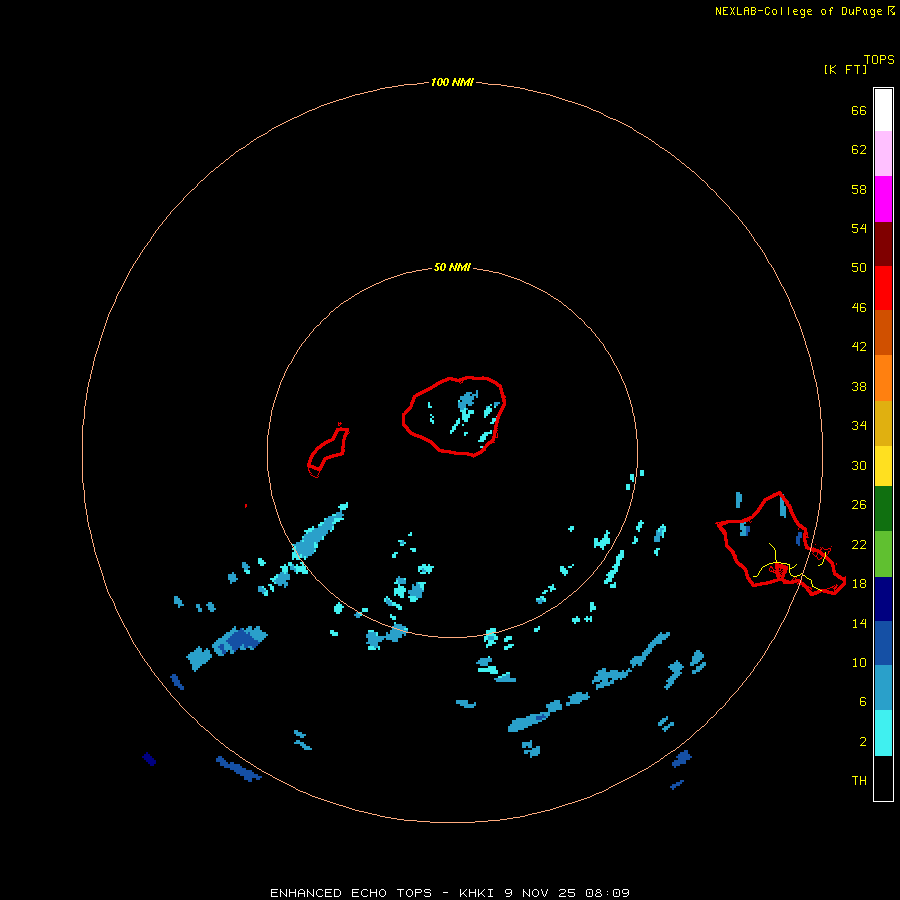
Task: Click the NEXLAB-College of DuPage credit text
Action: [805, 11]
